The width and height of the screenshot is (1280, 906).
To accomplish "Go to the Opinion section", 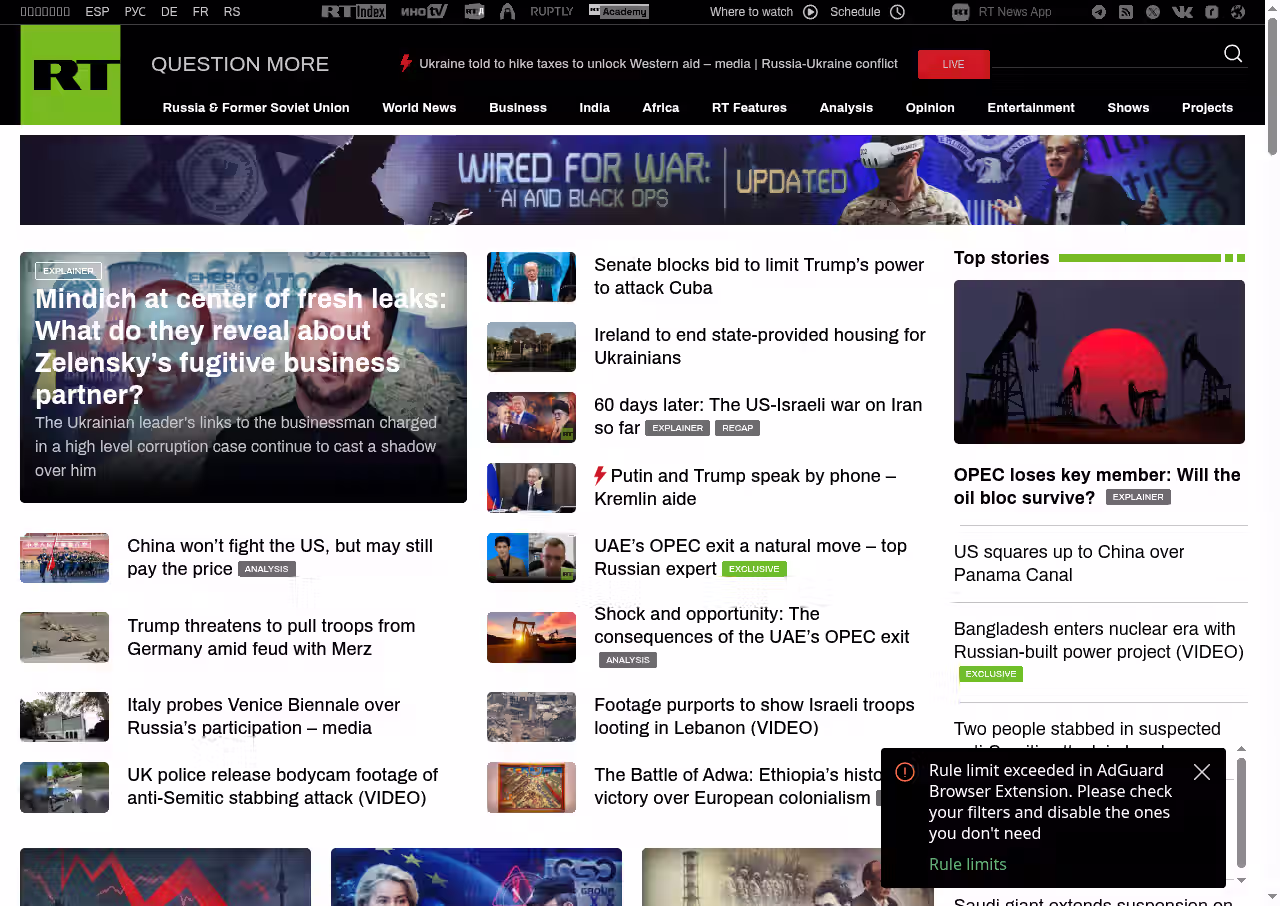I will coord(930,108).
